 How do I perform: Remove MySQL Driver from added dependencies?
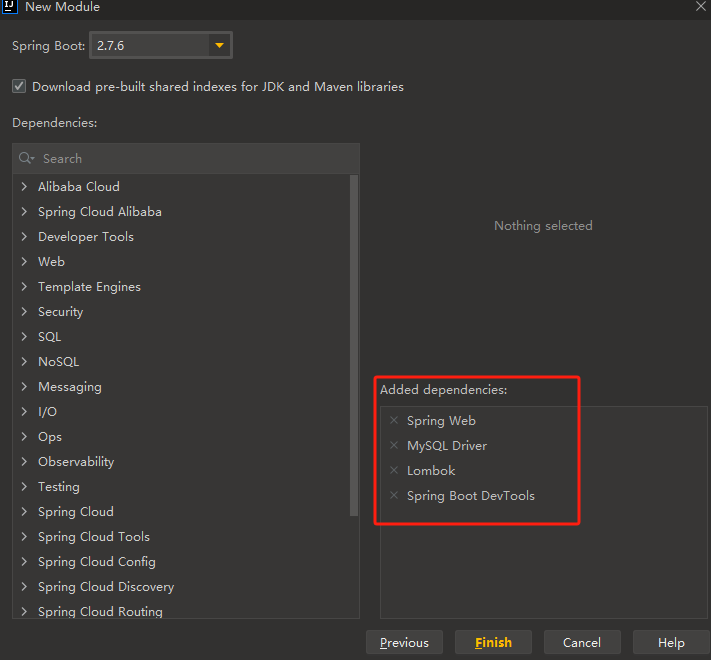click(394, 445)
